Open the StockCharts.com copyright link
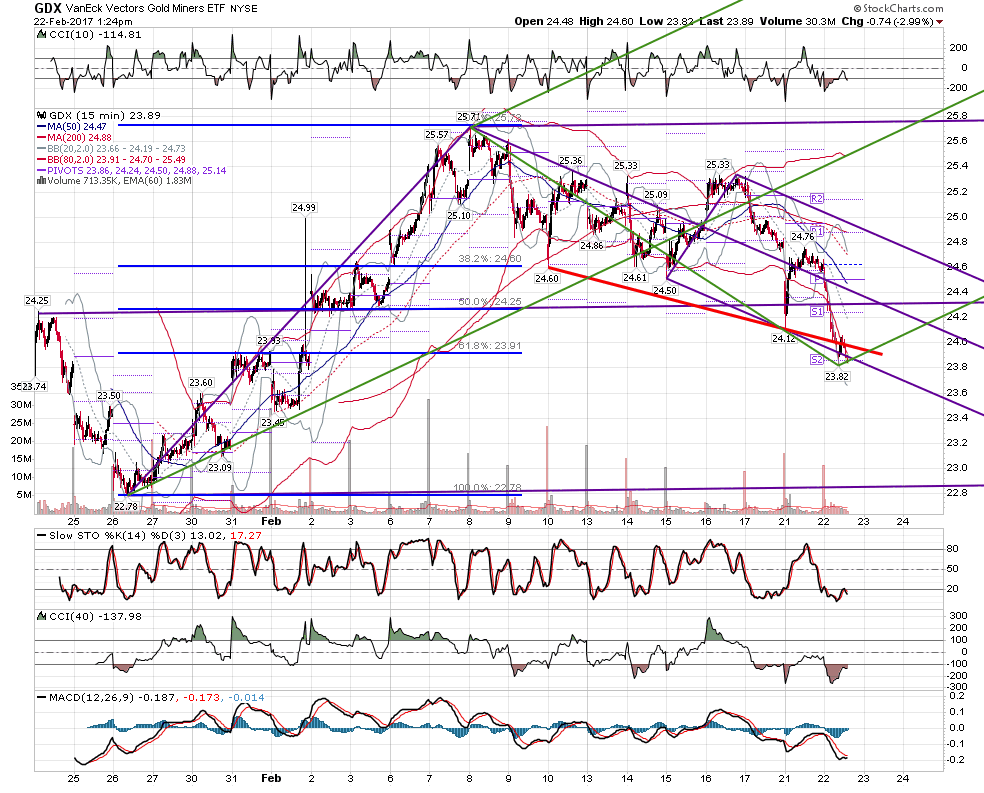The width and height of the screenshot is (984, 793). 898,8
